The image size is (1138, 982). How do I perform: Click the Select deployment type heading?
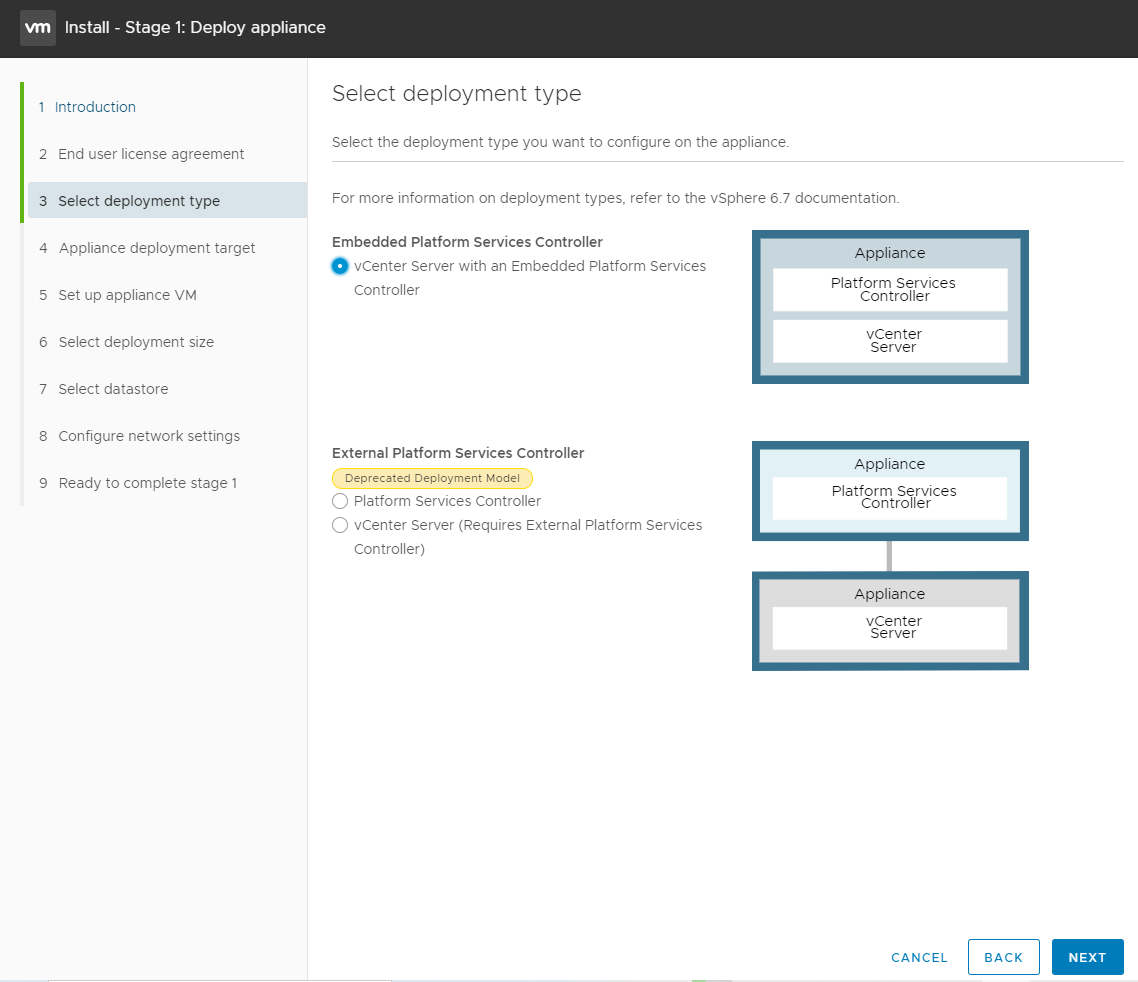[457, 94]
